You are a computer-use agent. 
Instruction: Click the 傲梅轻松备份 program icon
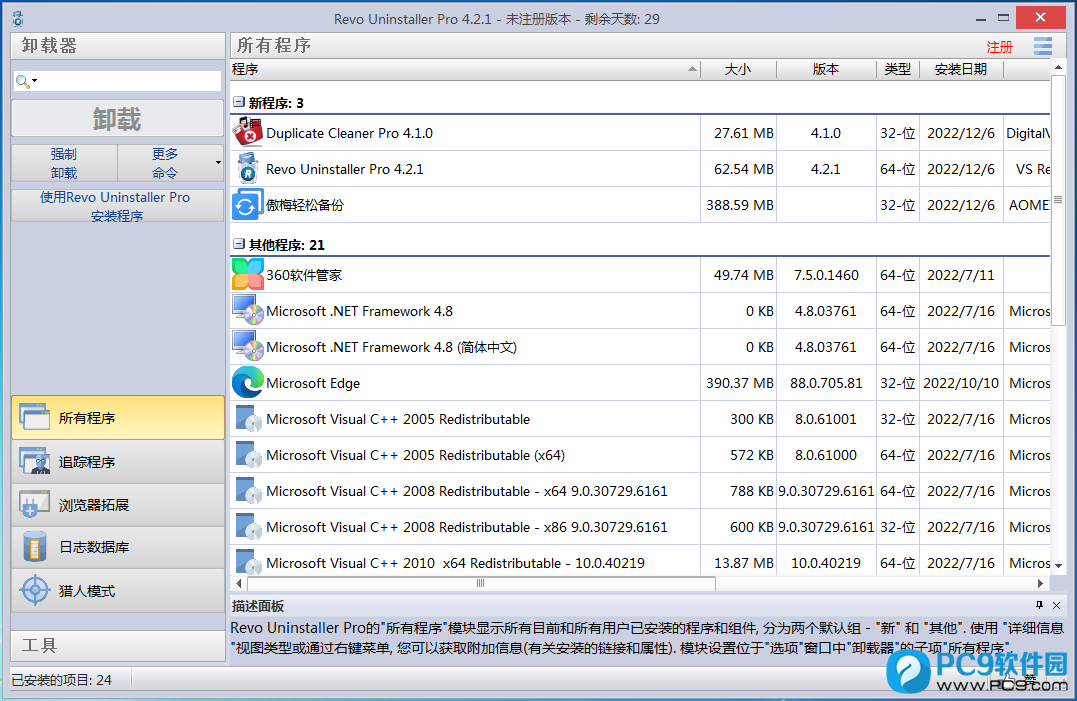coord(247,205)
